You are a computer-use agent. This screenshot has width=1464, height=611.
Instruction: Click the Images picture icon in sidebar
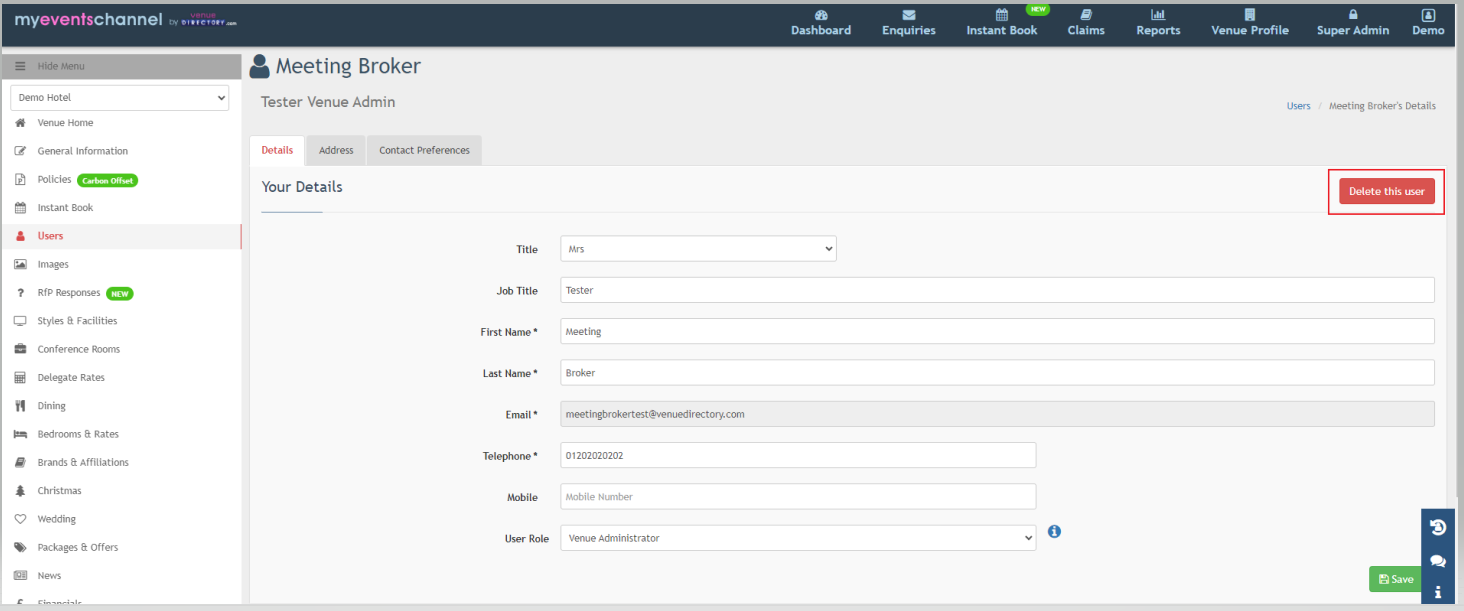[x=20, y=265]
